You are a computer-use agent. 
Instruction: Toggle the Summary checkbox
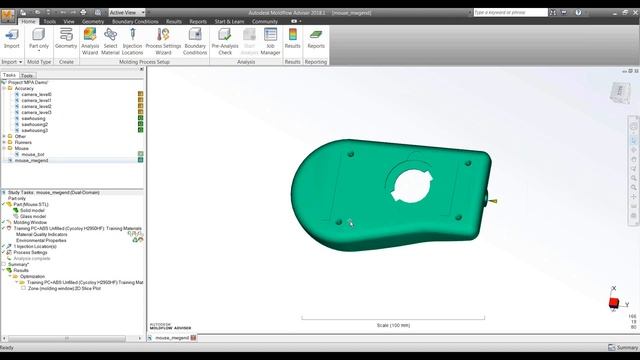4,264
